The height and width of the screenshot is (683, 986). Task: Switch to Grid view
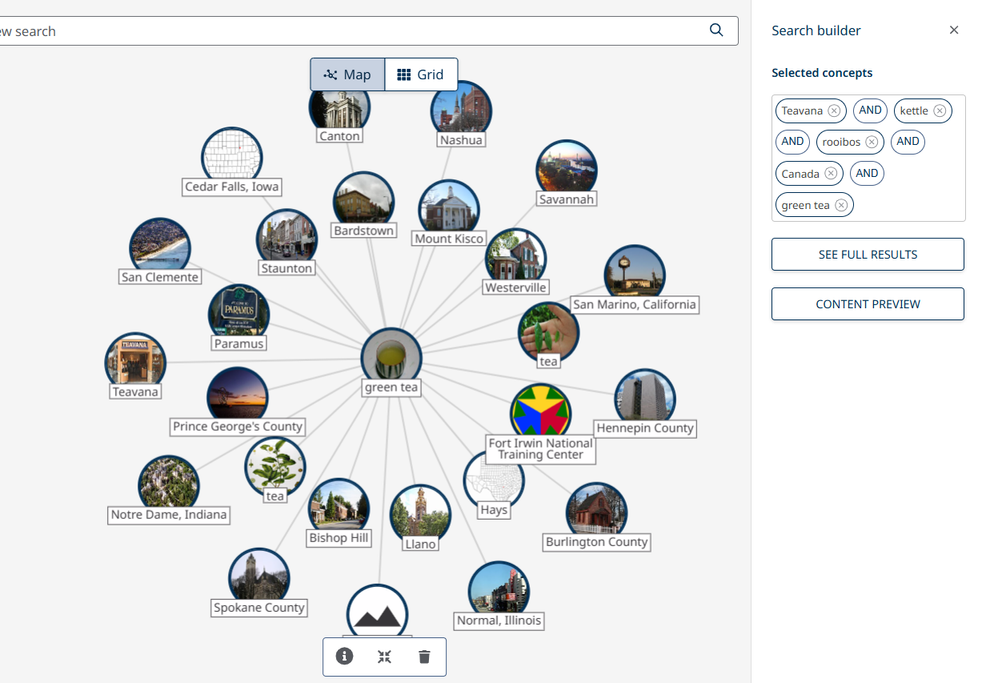click(421, 75)
